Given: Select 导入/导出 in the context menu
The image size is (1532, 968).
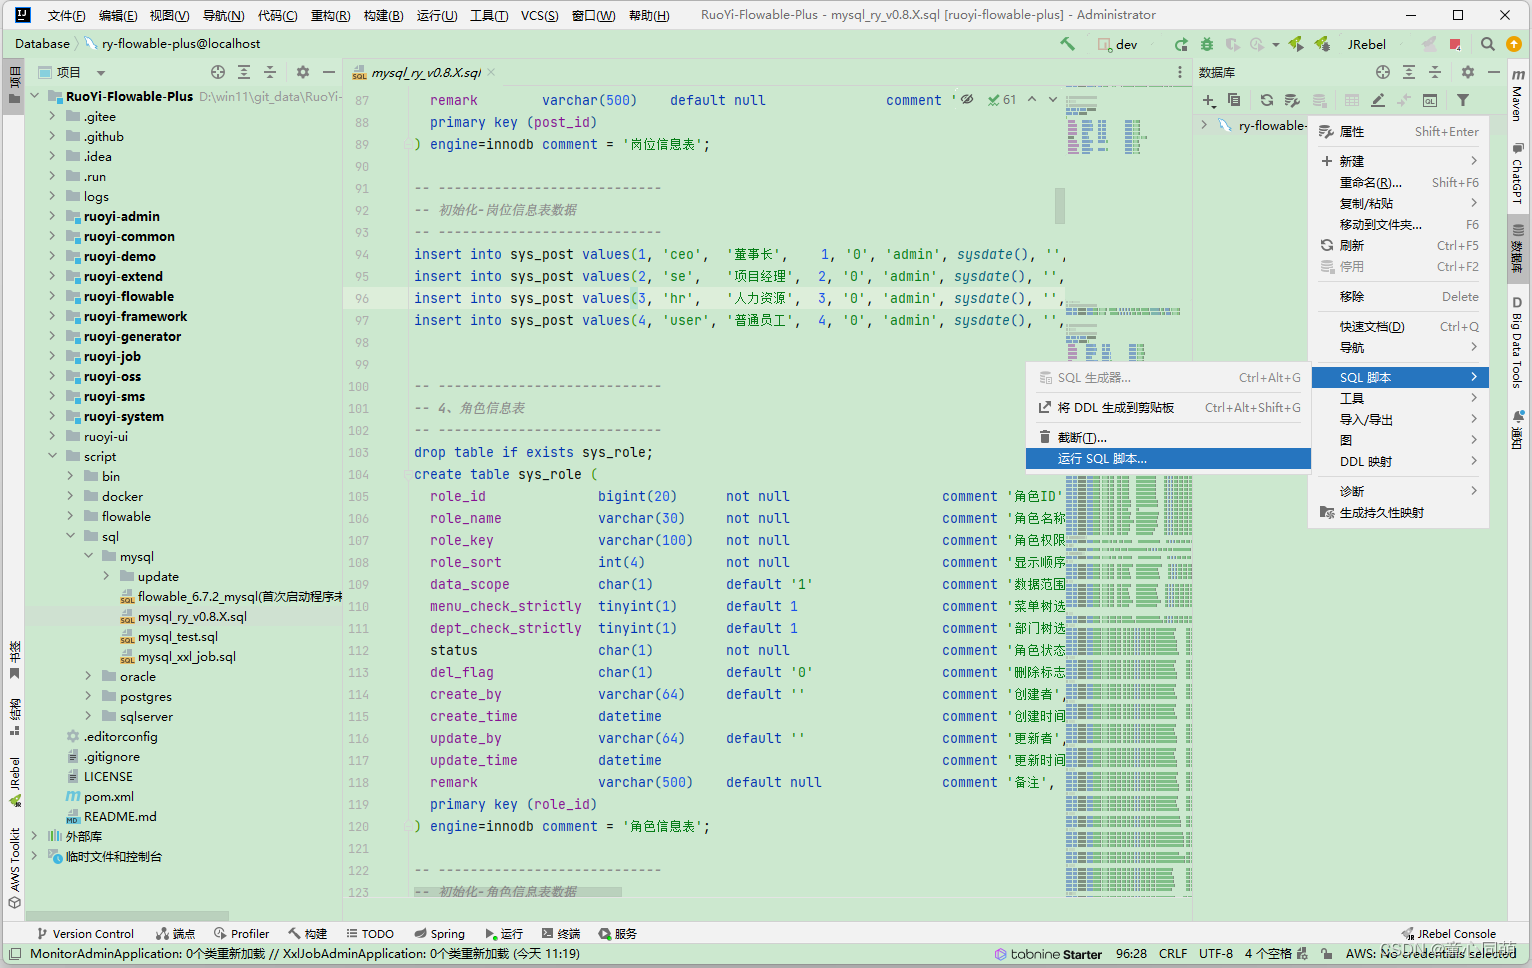Looking at the screenshot, I should [x=1399, y=419].
